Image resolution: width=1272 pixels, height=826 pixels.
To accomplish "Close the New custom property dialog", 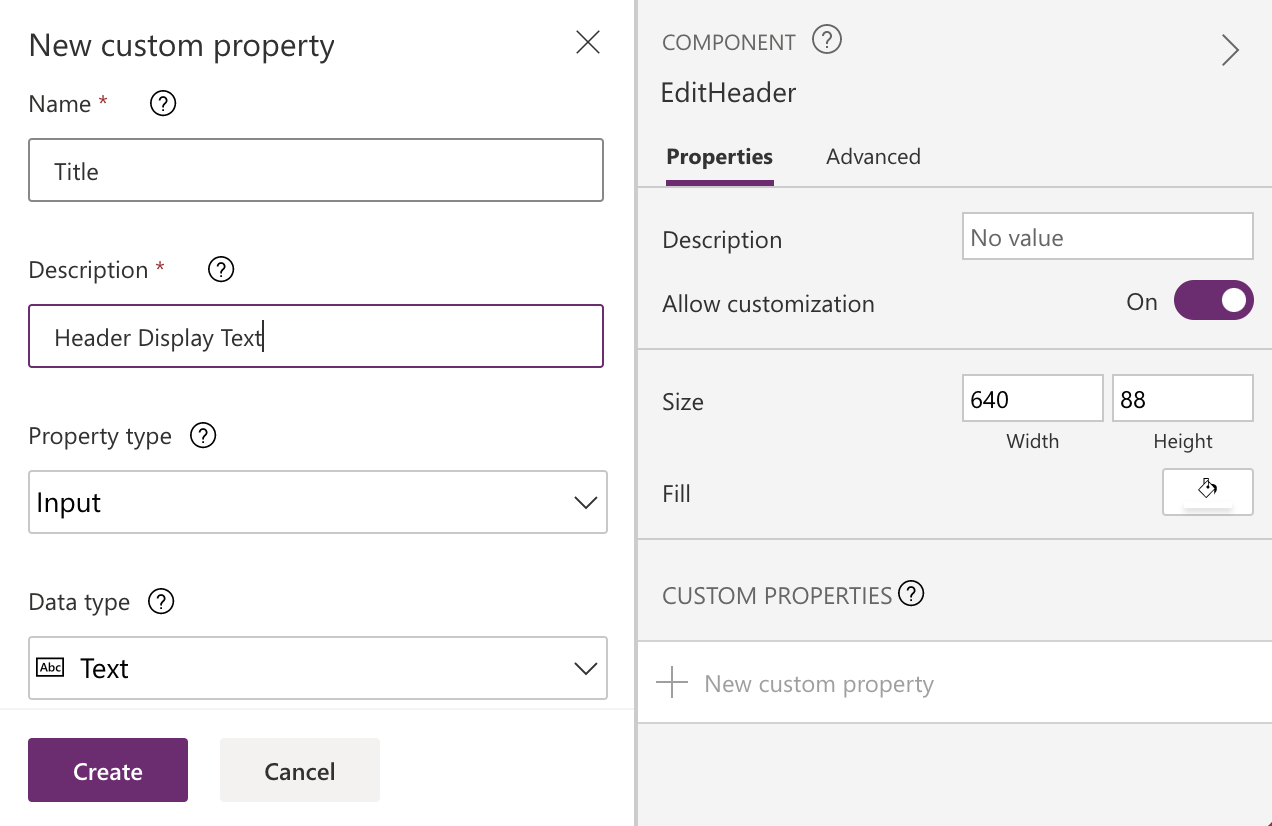I will [x=588, y=42].
